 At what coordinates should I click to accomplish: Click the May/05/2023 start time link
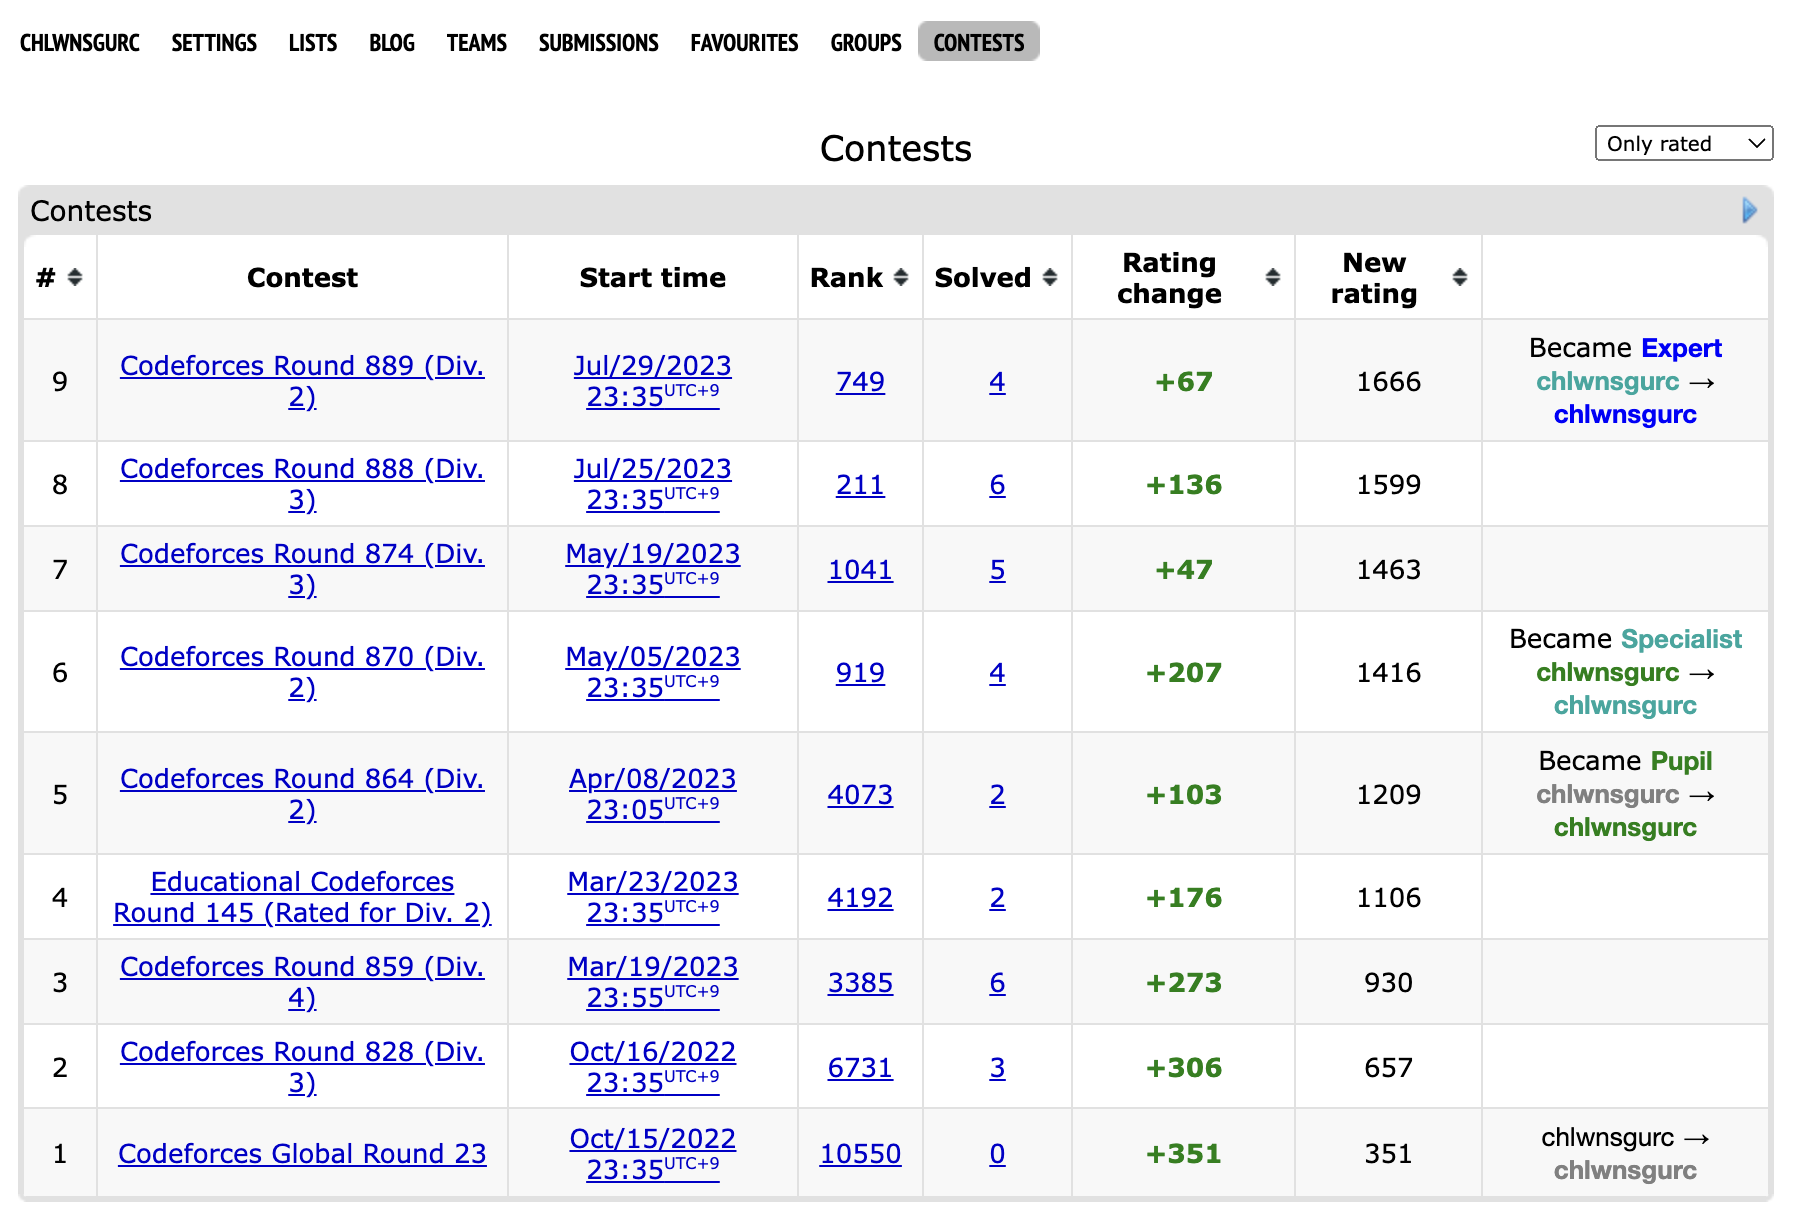pos(653,672)
